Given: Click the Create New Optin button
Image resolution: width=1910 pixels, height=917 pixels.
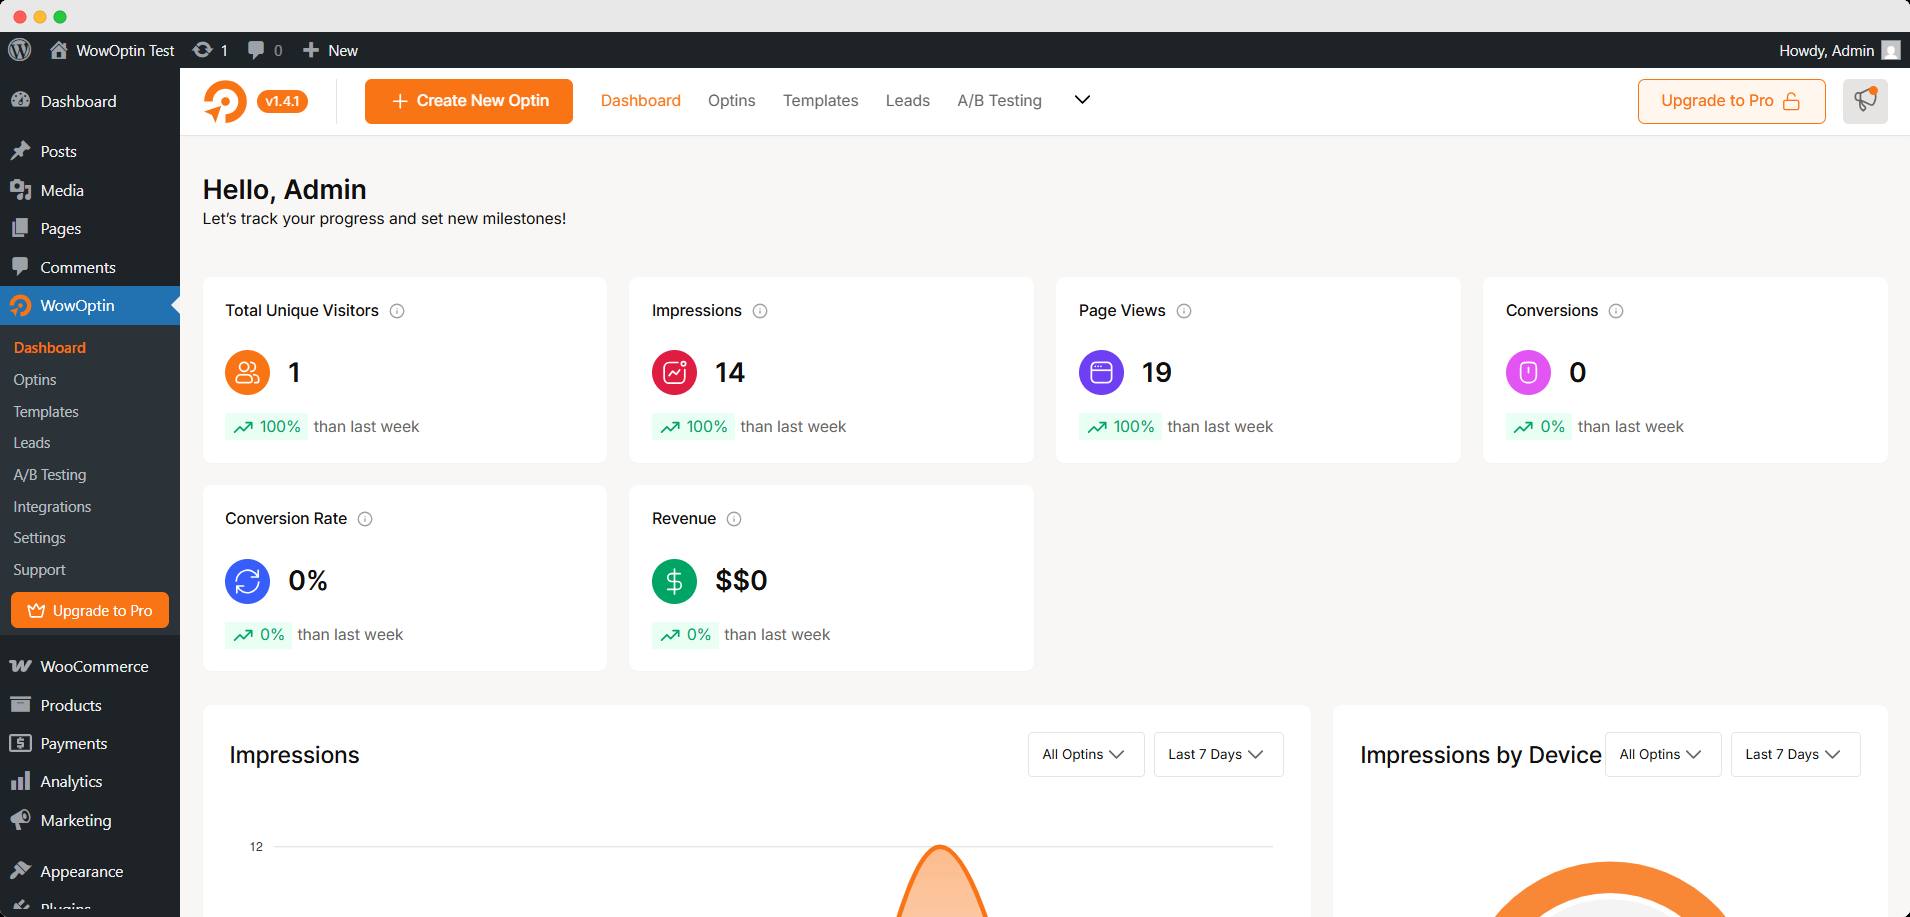Looking at the screenshot, I should pos(469,101).
